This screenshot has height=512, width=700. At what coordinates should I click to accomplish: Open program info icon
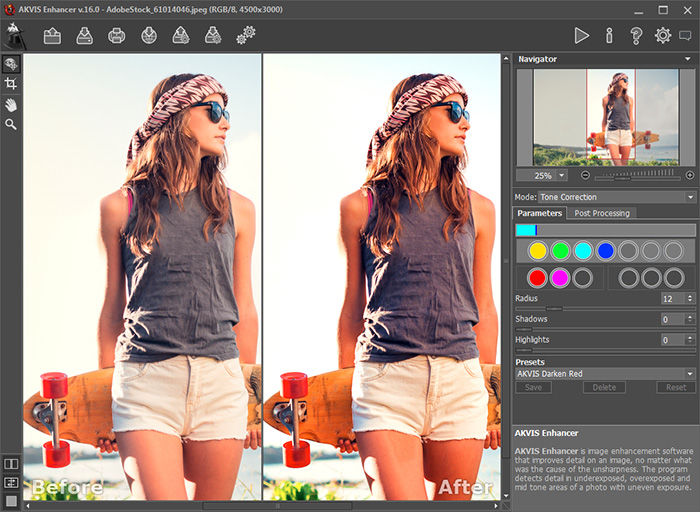tap(609, 35)
